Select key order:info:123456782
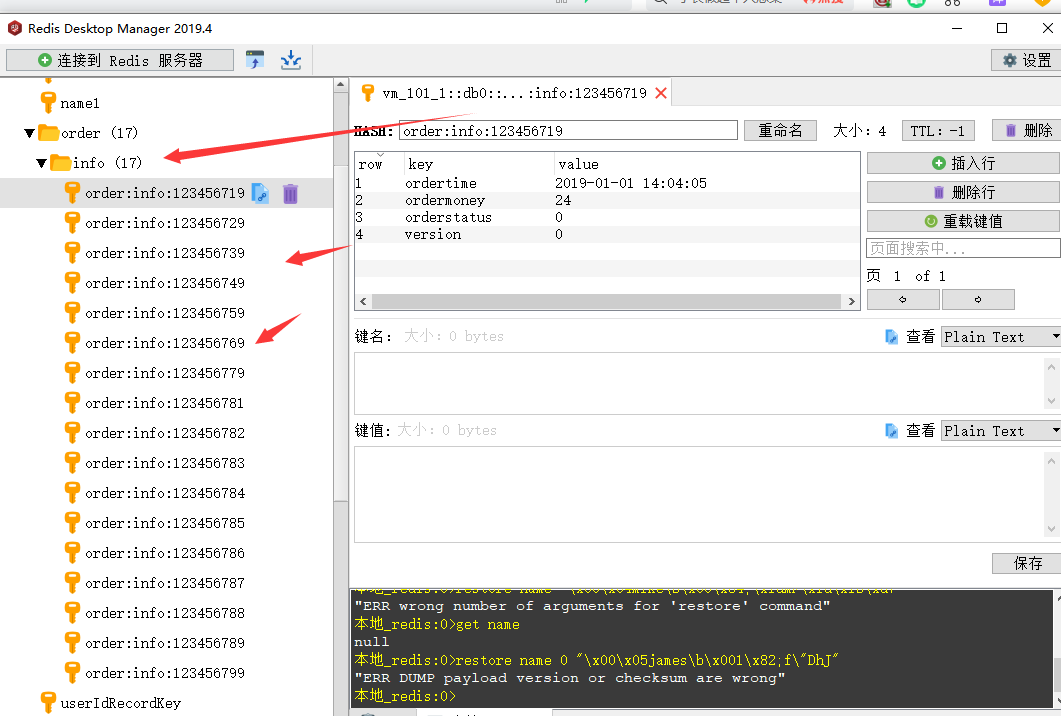 pos(164,433)
